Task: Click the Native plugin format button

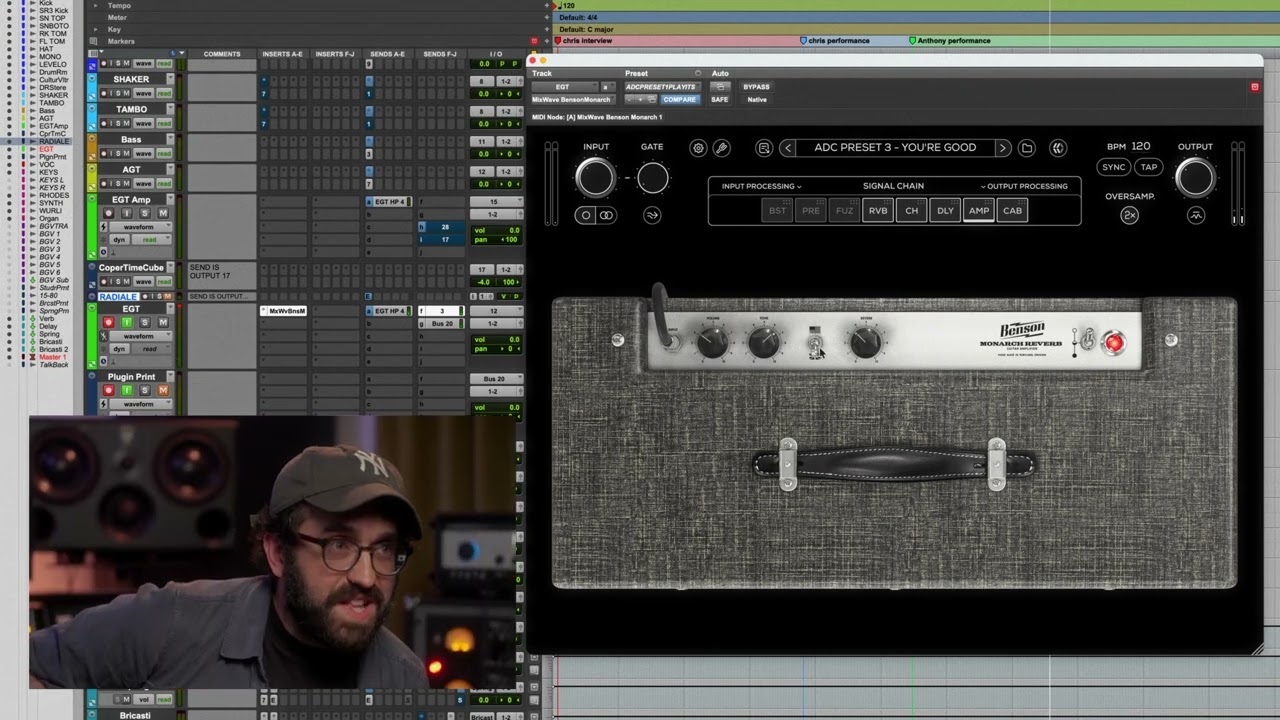Action: 757,99
